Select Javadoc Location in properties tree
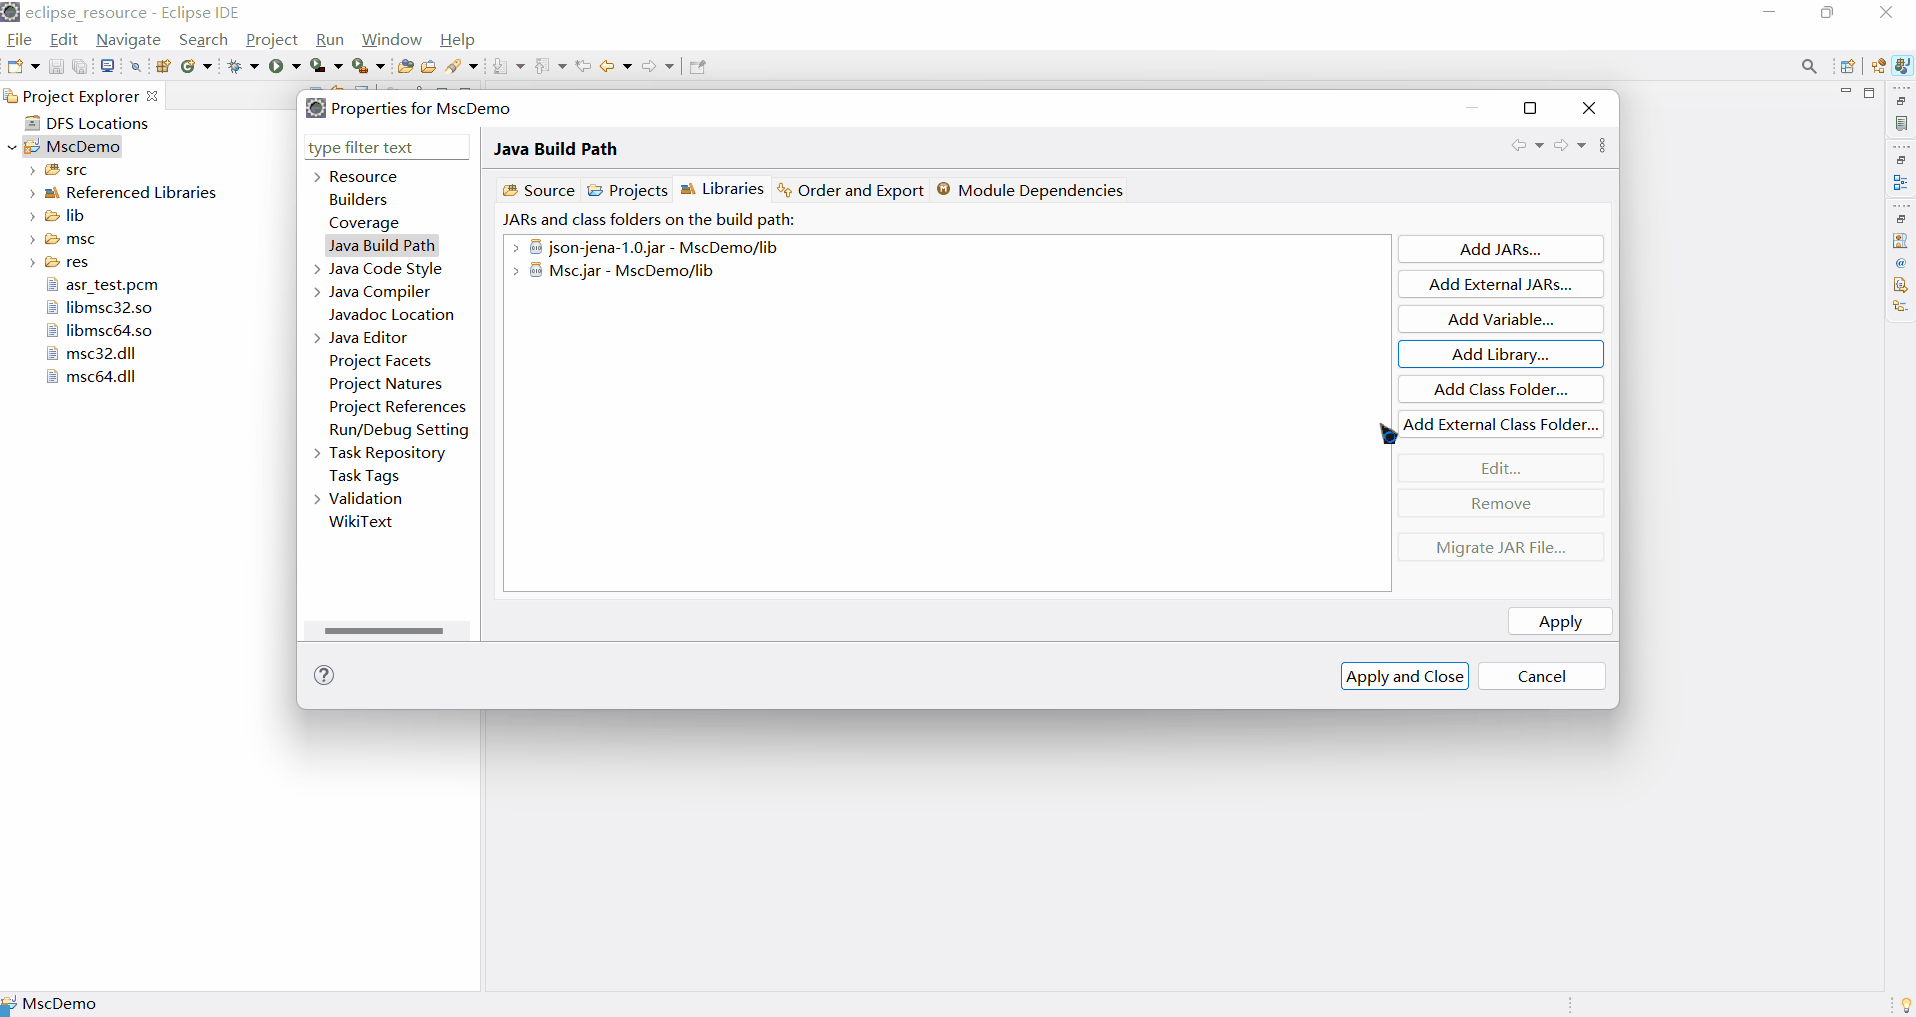 click(x=391, y=314)
